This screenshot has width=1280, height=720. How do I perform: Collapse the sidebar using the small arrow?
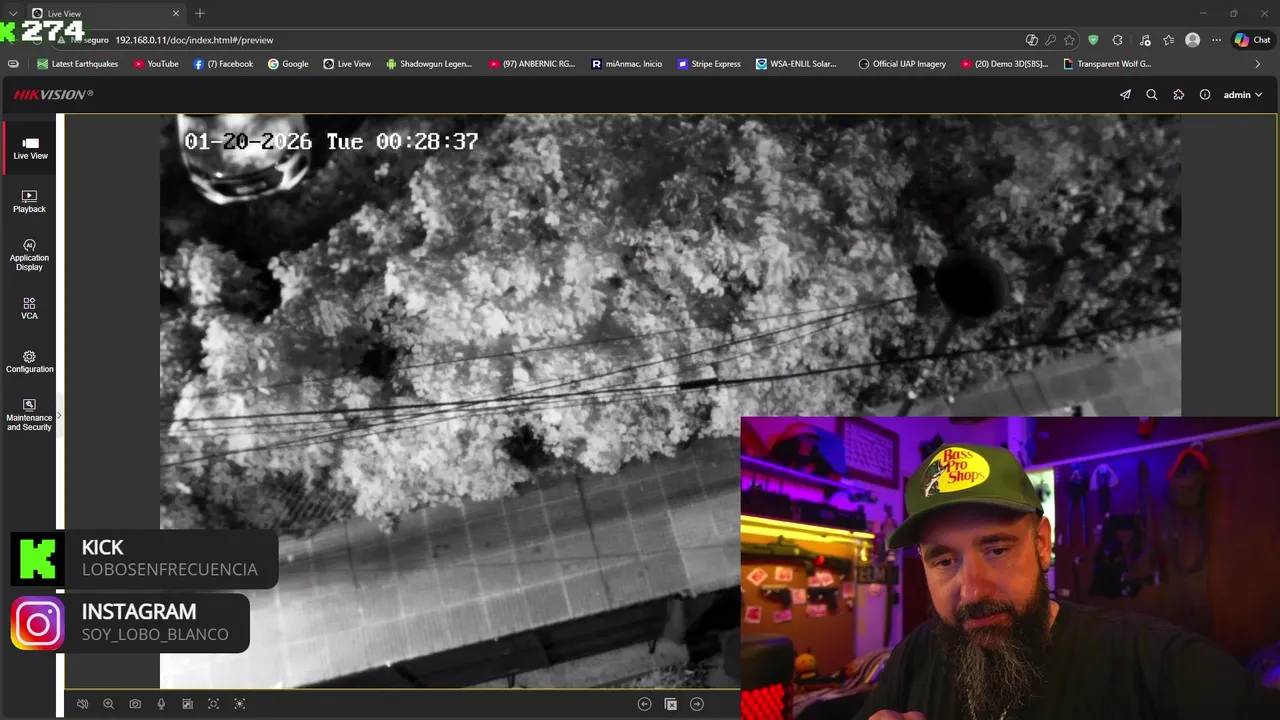(59, 416)
